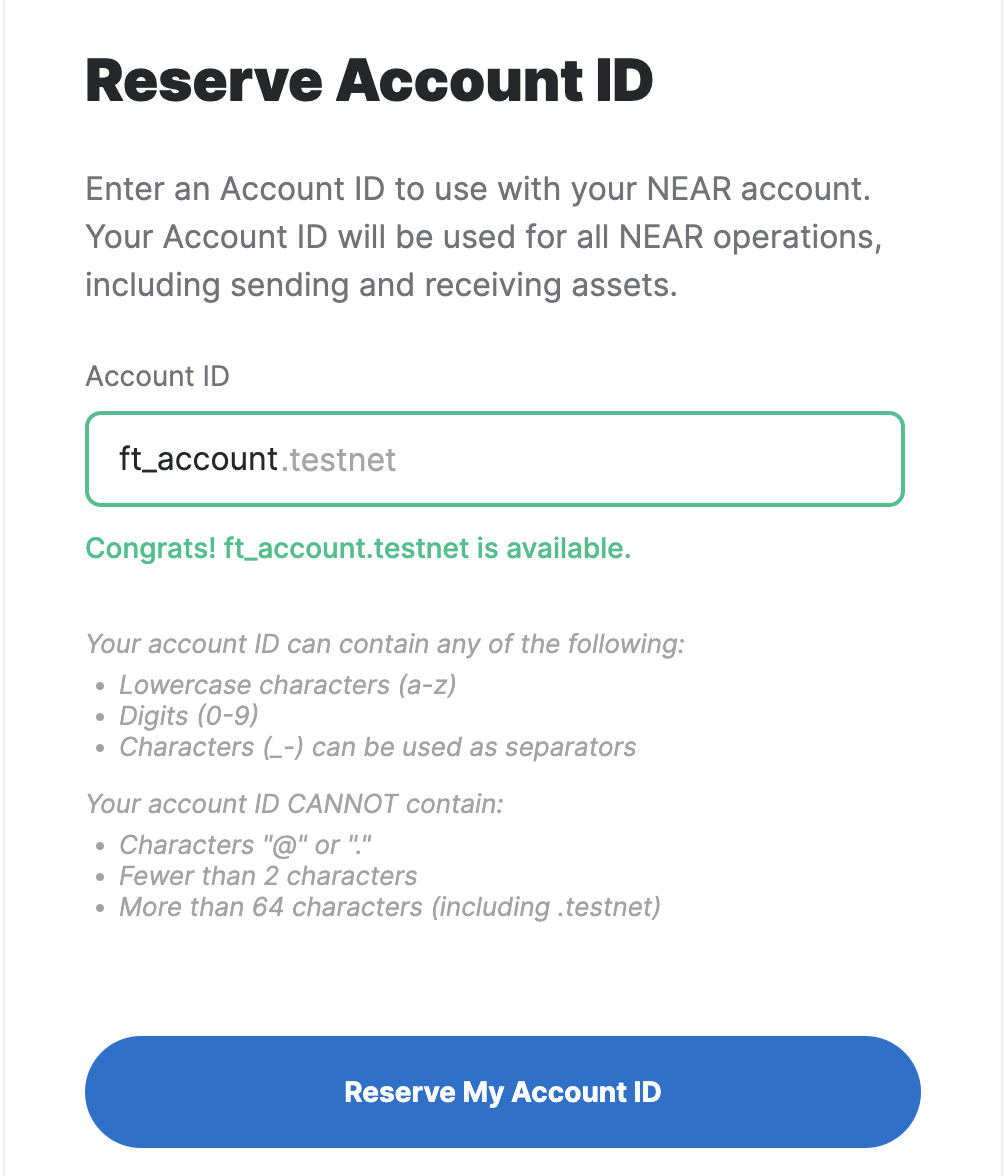Select the Digits (0-9) bullet item
The height and width of the screenshot is (1176, 1006).
[188, 716]
